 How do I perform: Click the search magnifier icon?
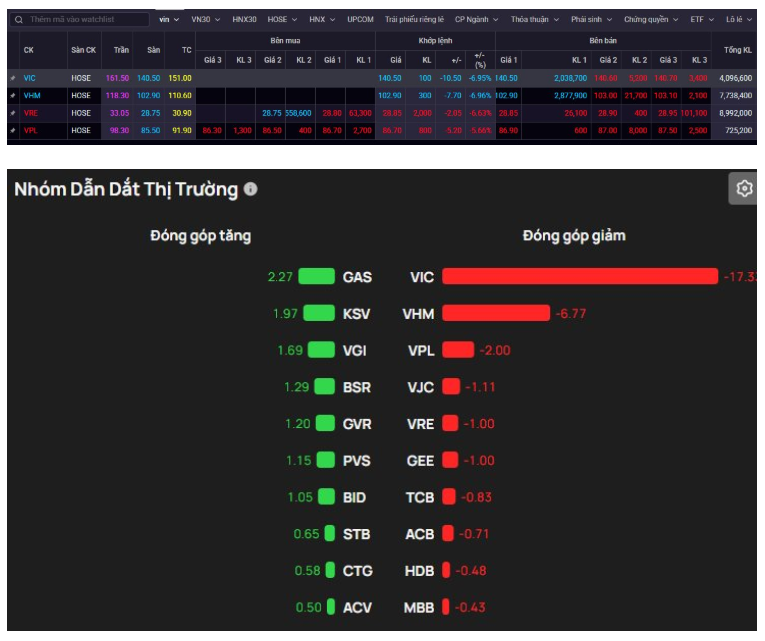(x=18, y=19)
